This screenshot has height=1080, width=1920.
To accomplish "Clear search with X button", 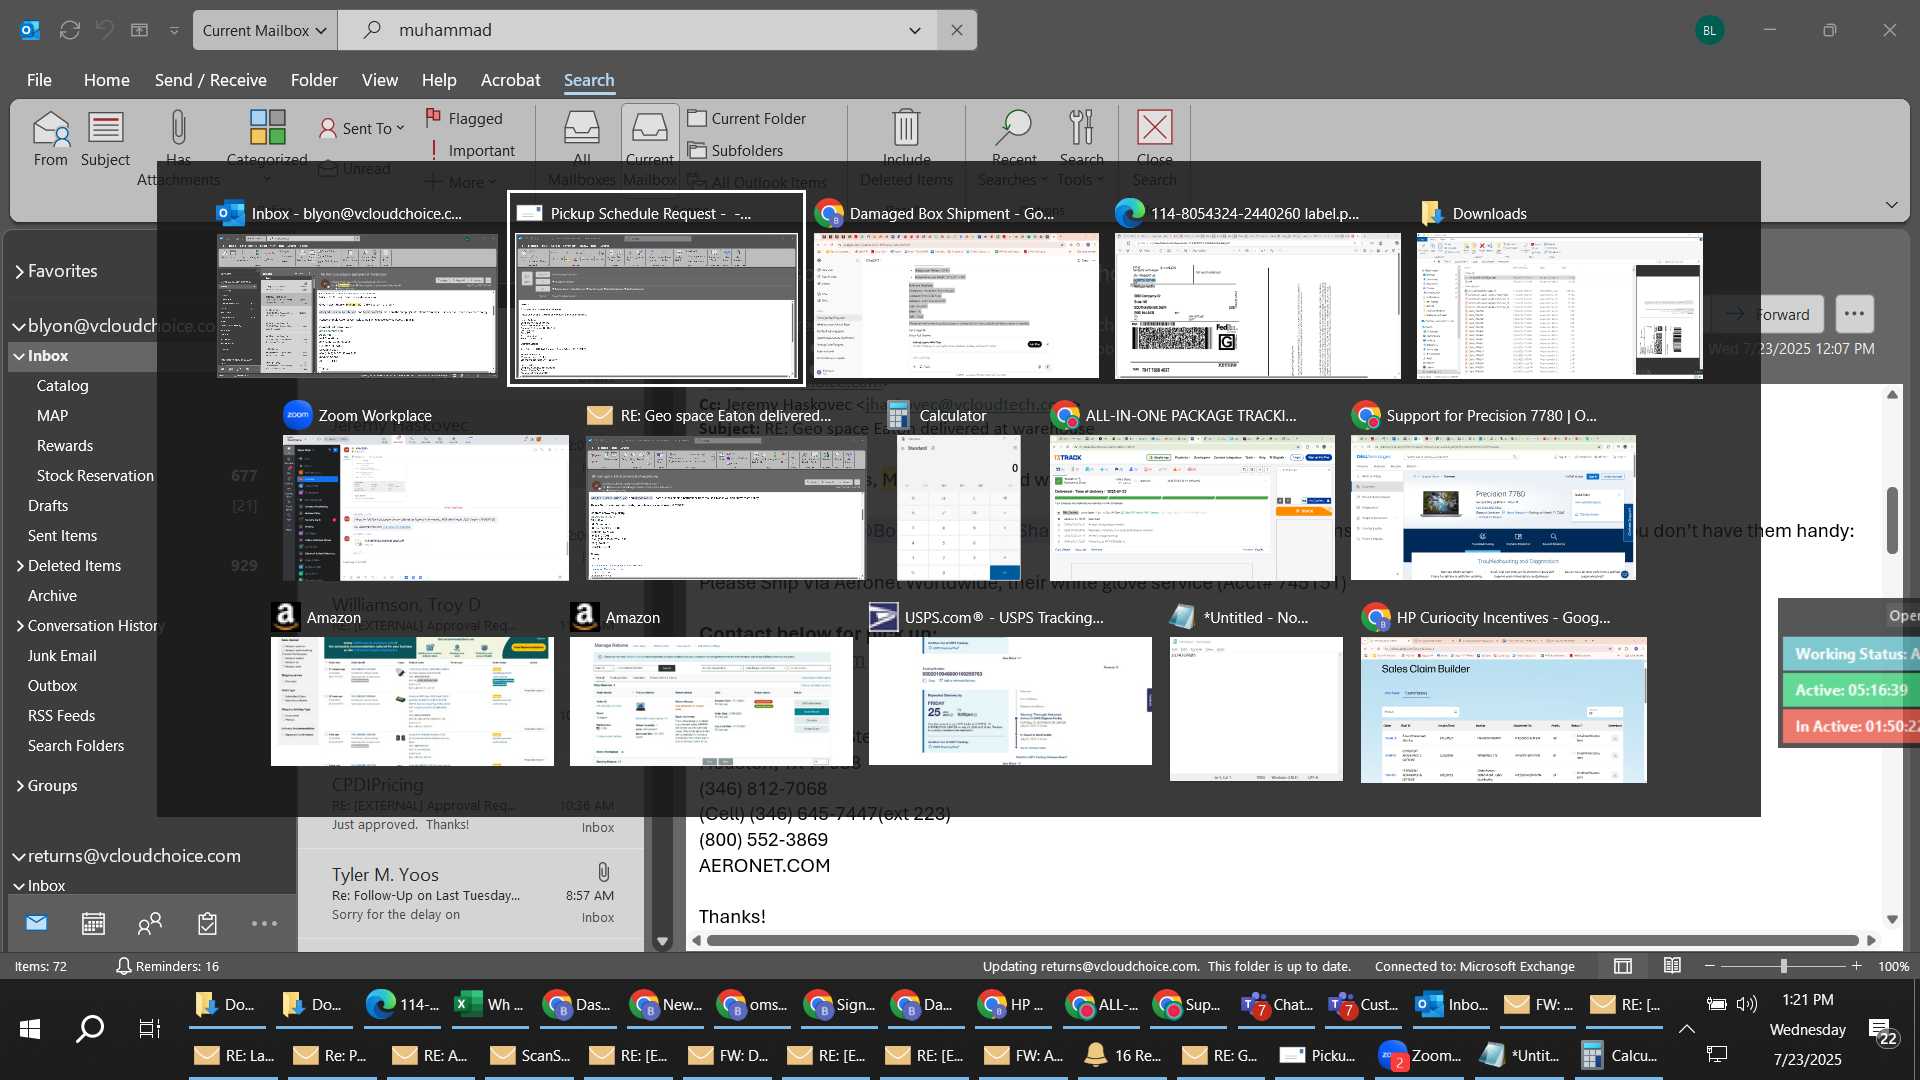I will point(957,30).
